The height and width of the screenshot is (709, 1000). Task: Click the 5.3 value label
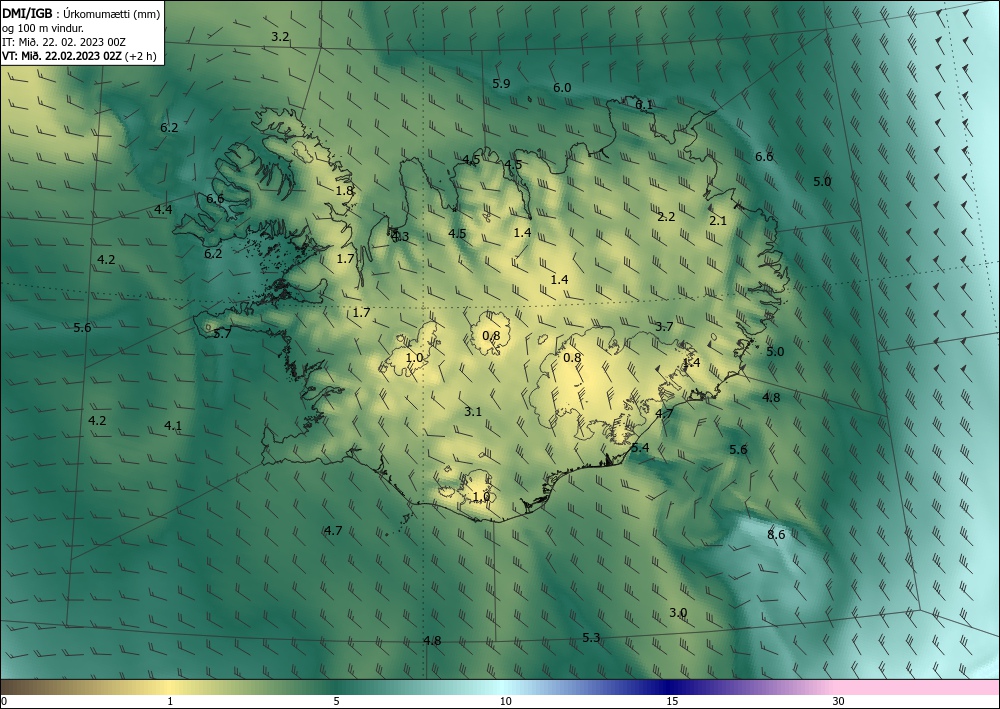[591, 638]
